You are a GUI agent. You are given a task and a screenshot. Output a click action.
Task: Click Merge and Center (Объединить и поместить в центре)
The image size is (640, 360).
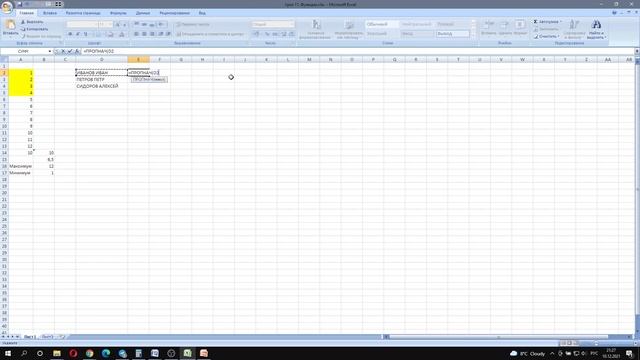(210, 34)
